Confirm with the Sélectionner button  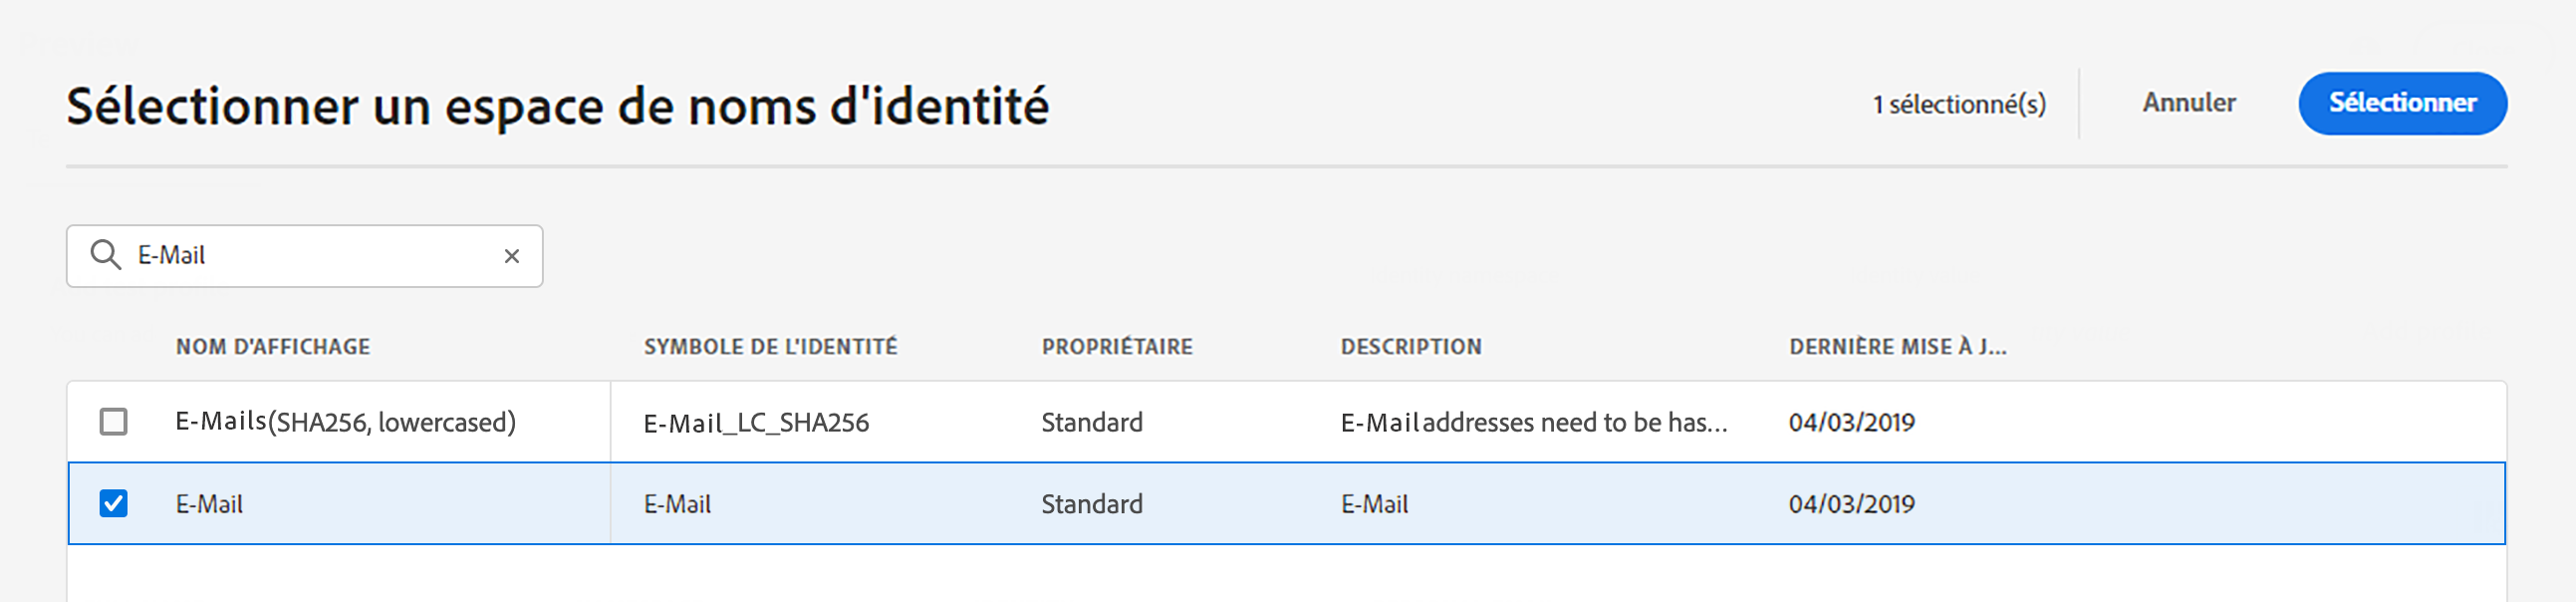pos(2402,103)
